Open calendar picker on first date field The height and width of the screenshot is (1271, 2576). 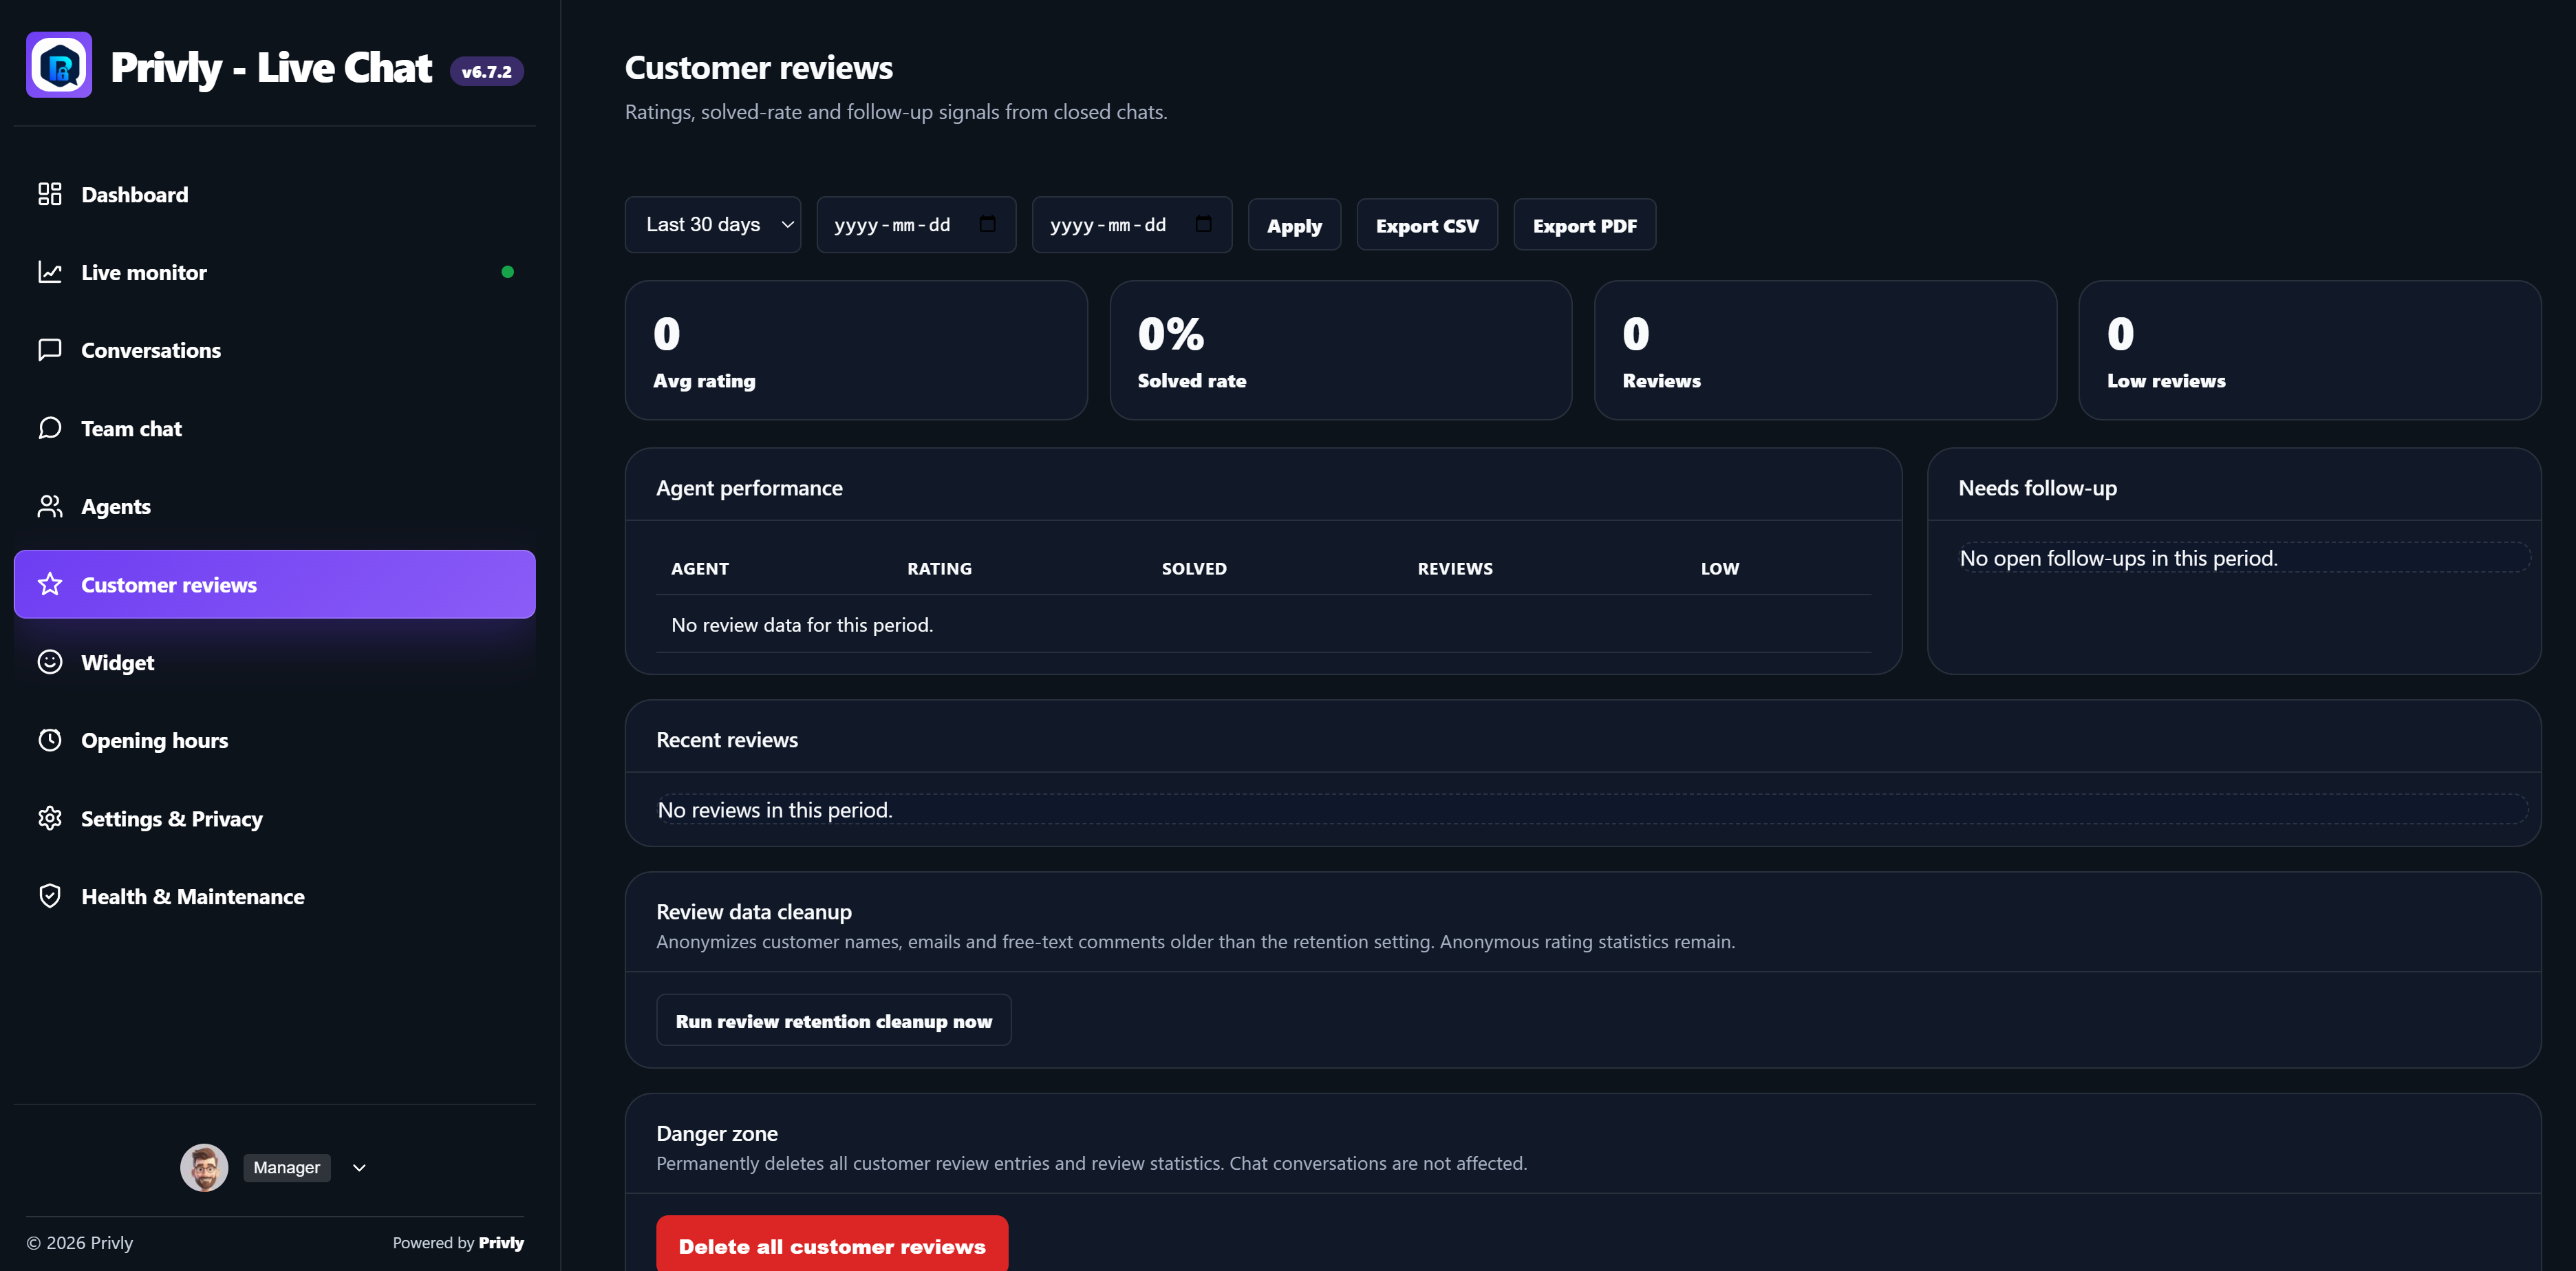tap(987, 224)
